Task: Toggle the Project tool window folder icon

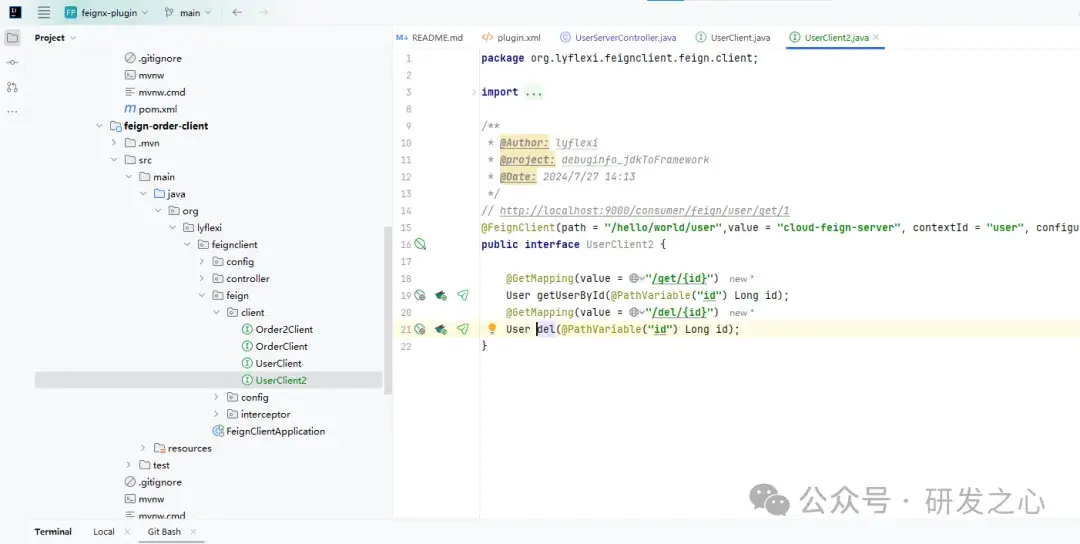Action: coord(12,38)
